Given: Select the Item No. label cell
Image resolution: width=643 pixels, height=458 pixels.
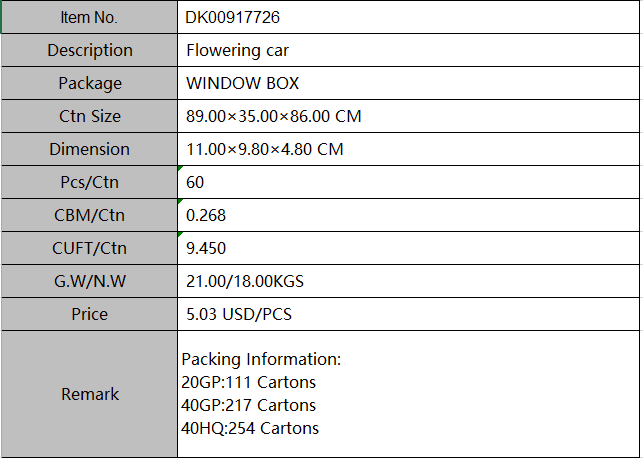Looking at the screenshot, I should pyautogui.click(x=89, y=17).
